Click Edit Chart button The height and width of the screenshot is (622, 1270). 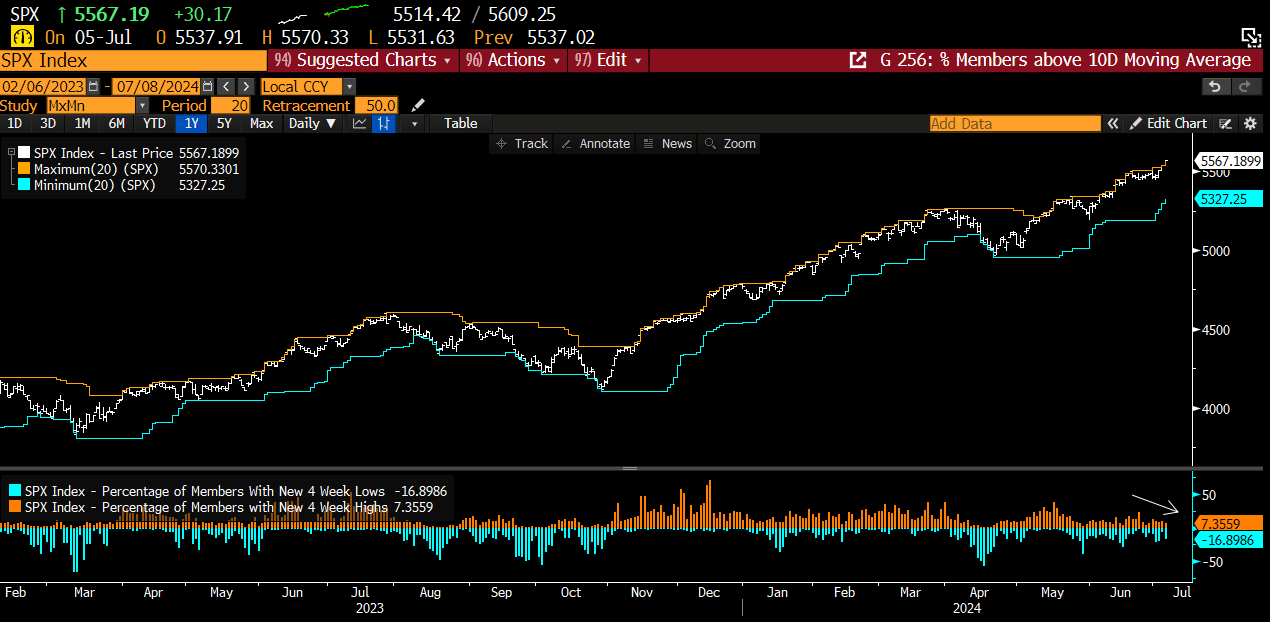click(1168, 123)
